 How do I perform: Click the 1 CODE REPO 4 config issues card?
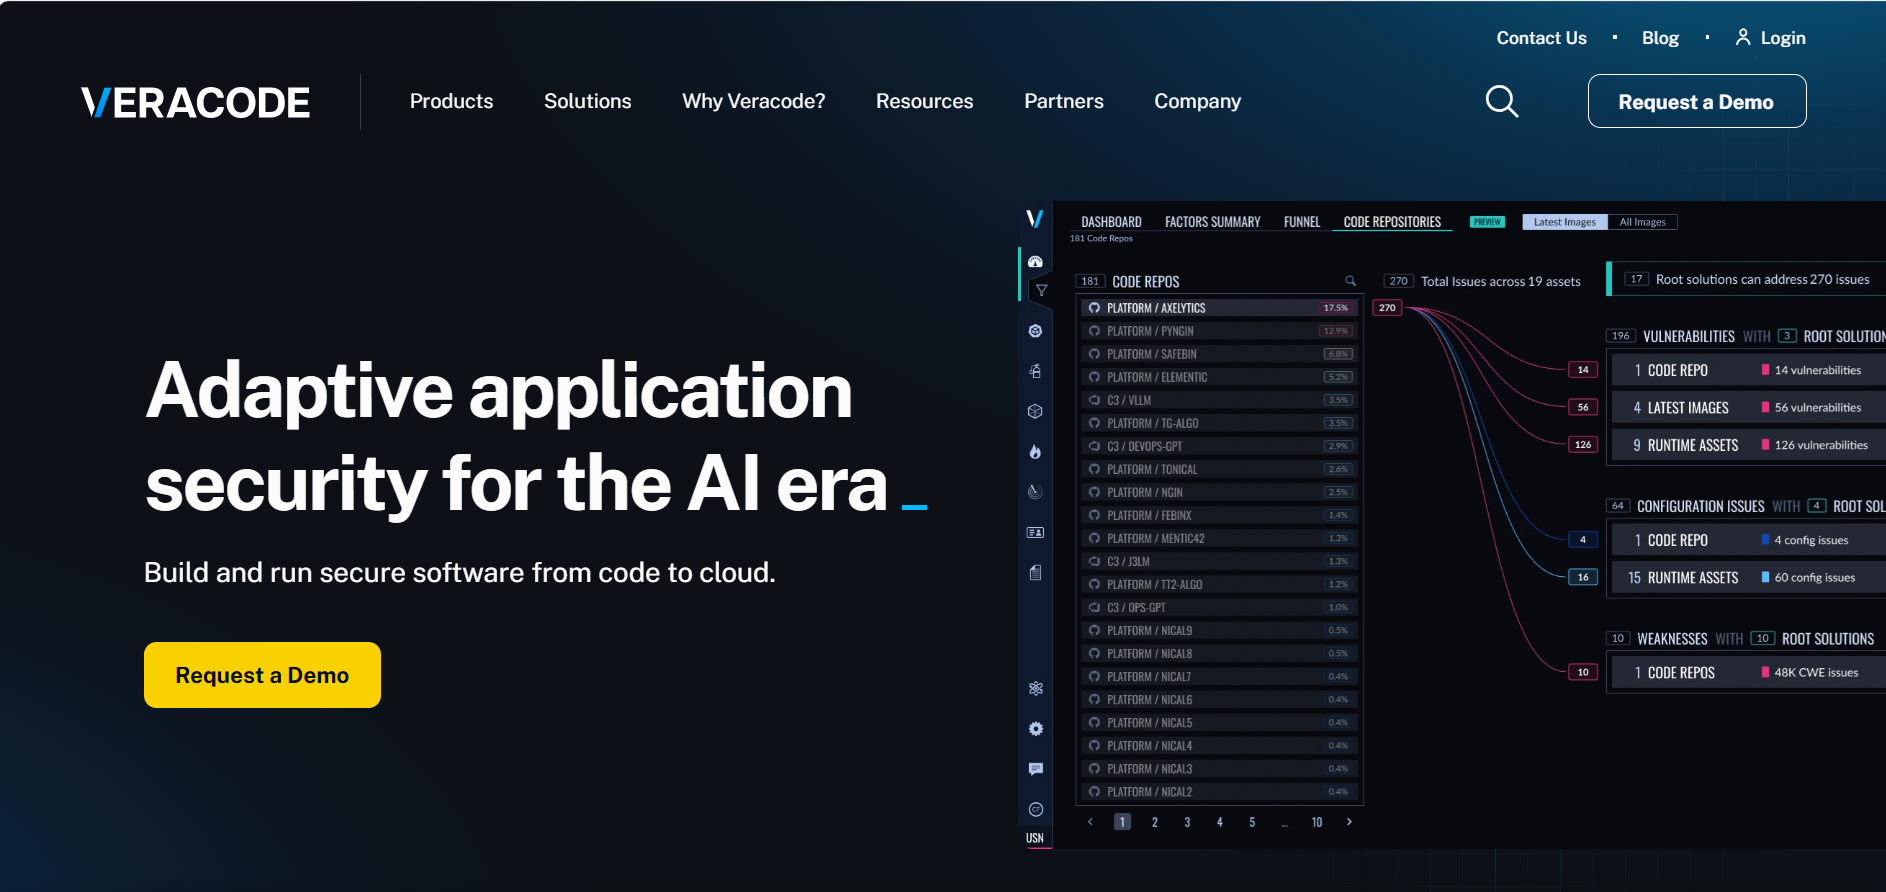1747,540
